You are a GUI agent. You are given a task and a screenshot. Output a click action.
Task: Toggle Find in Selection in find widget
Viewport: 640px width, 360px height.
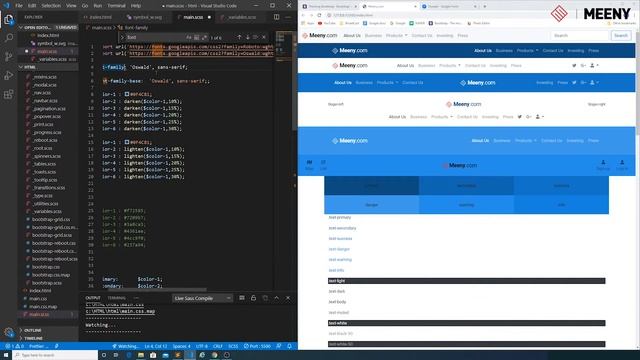[x=256, y=37]
